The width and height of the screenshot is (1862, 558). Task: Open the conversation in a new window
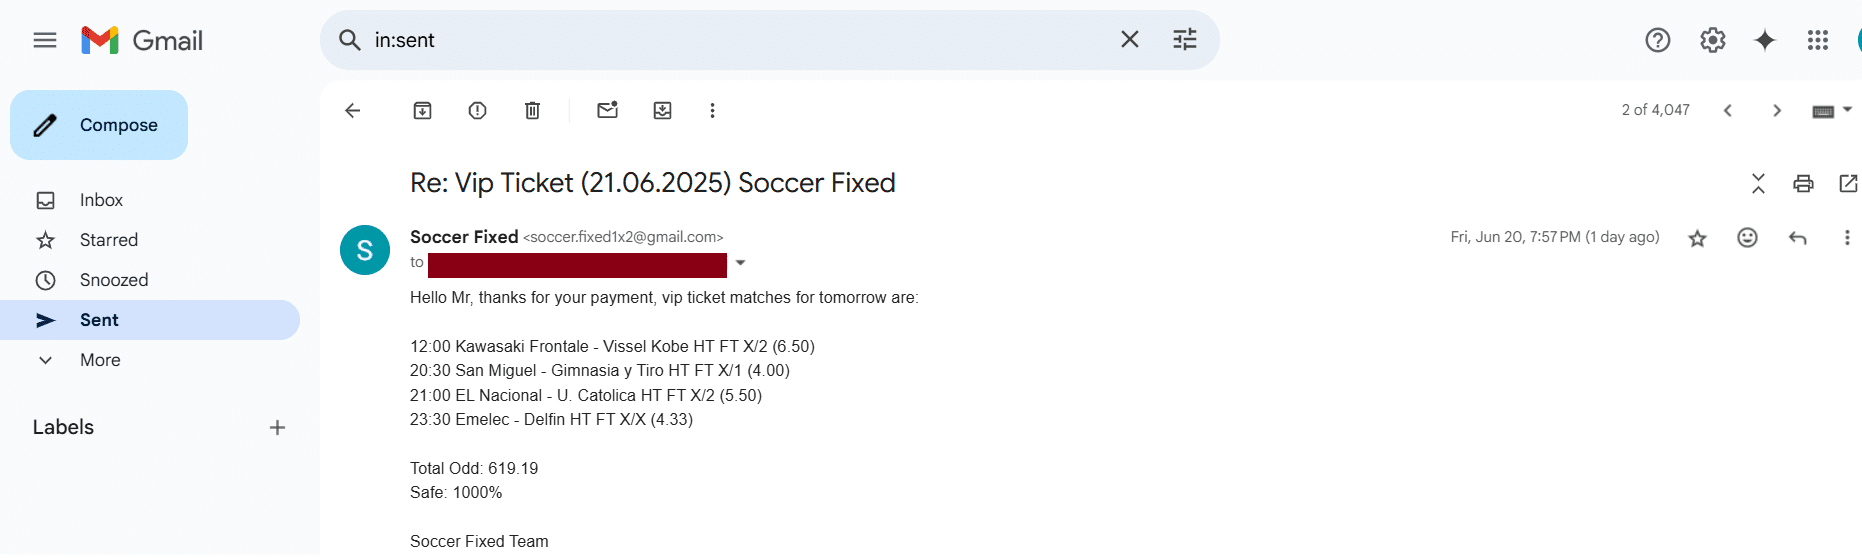pyautogui.click(x=1848, y=183)
